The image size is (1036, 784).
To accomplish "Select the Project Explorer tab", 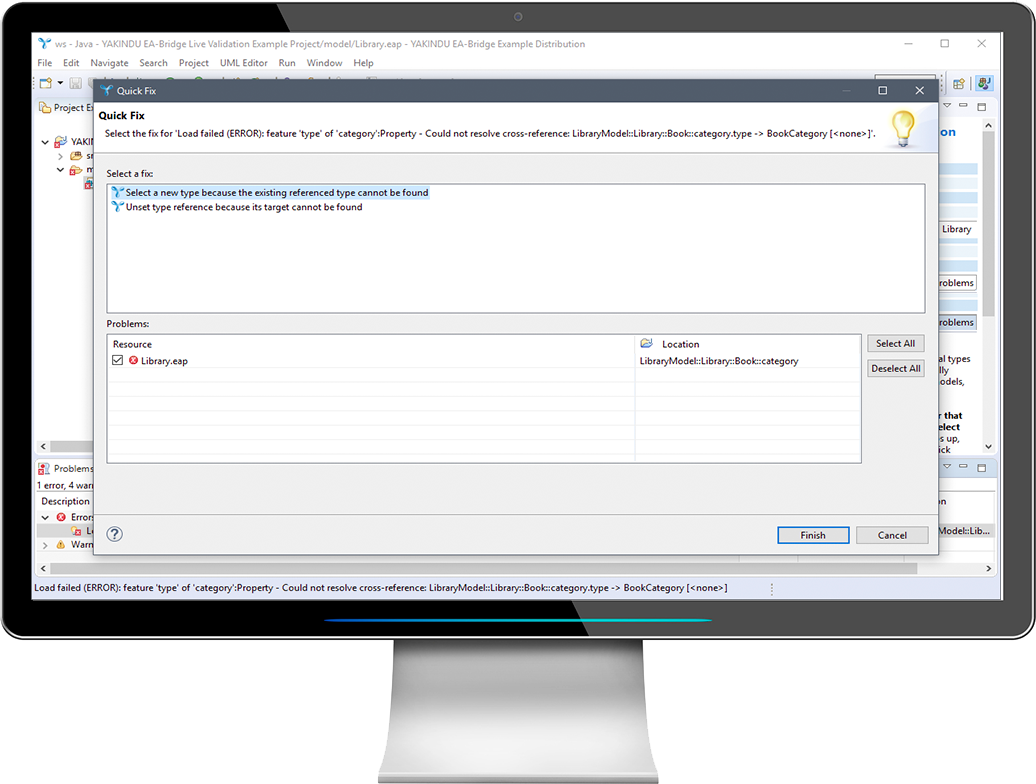I will (65, 108).
